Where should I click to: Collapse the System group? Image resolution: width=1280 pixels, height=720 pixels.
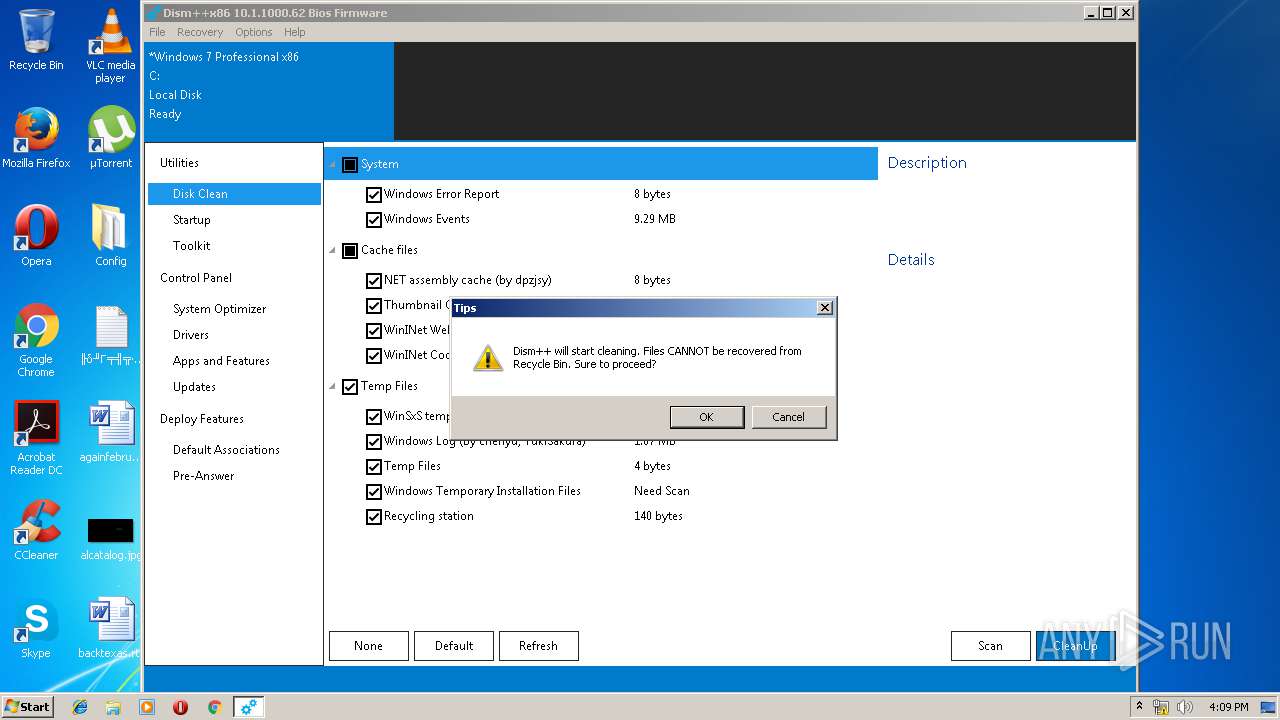[333, 164]
